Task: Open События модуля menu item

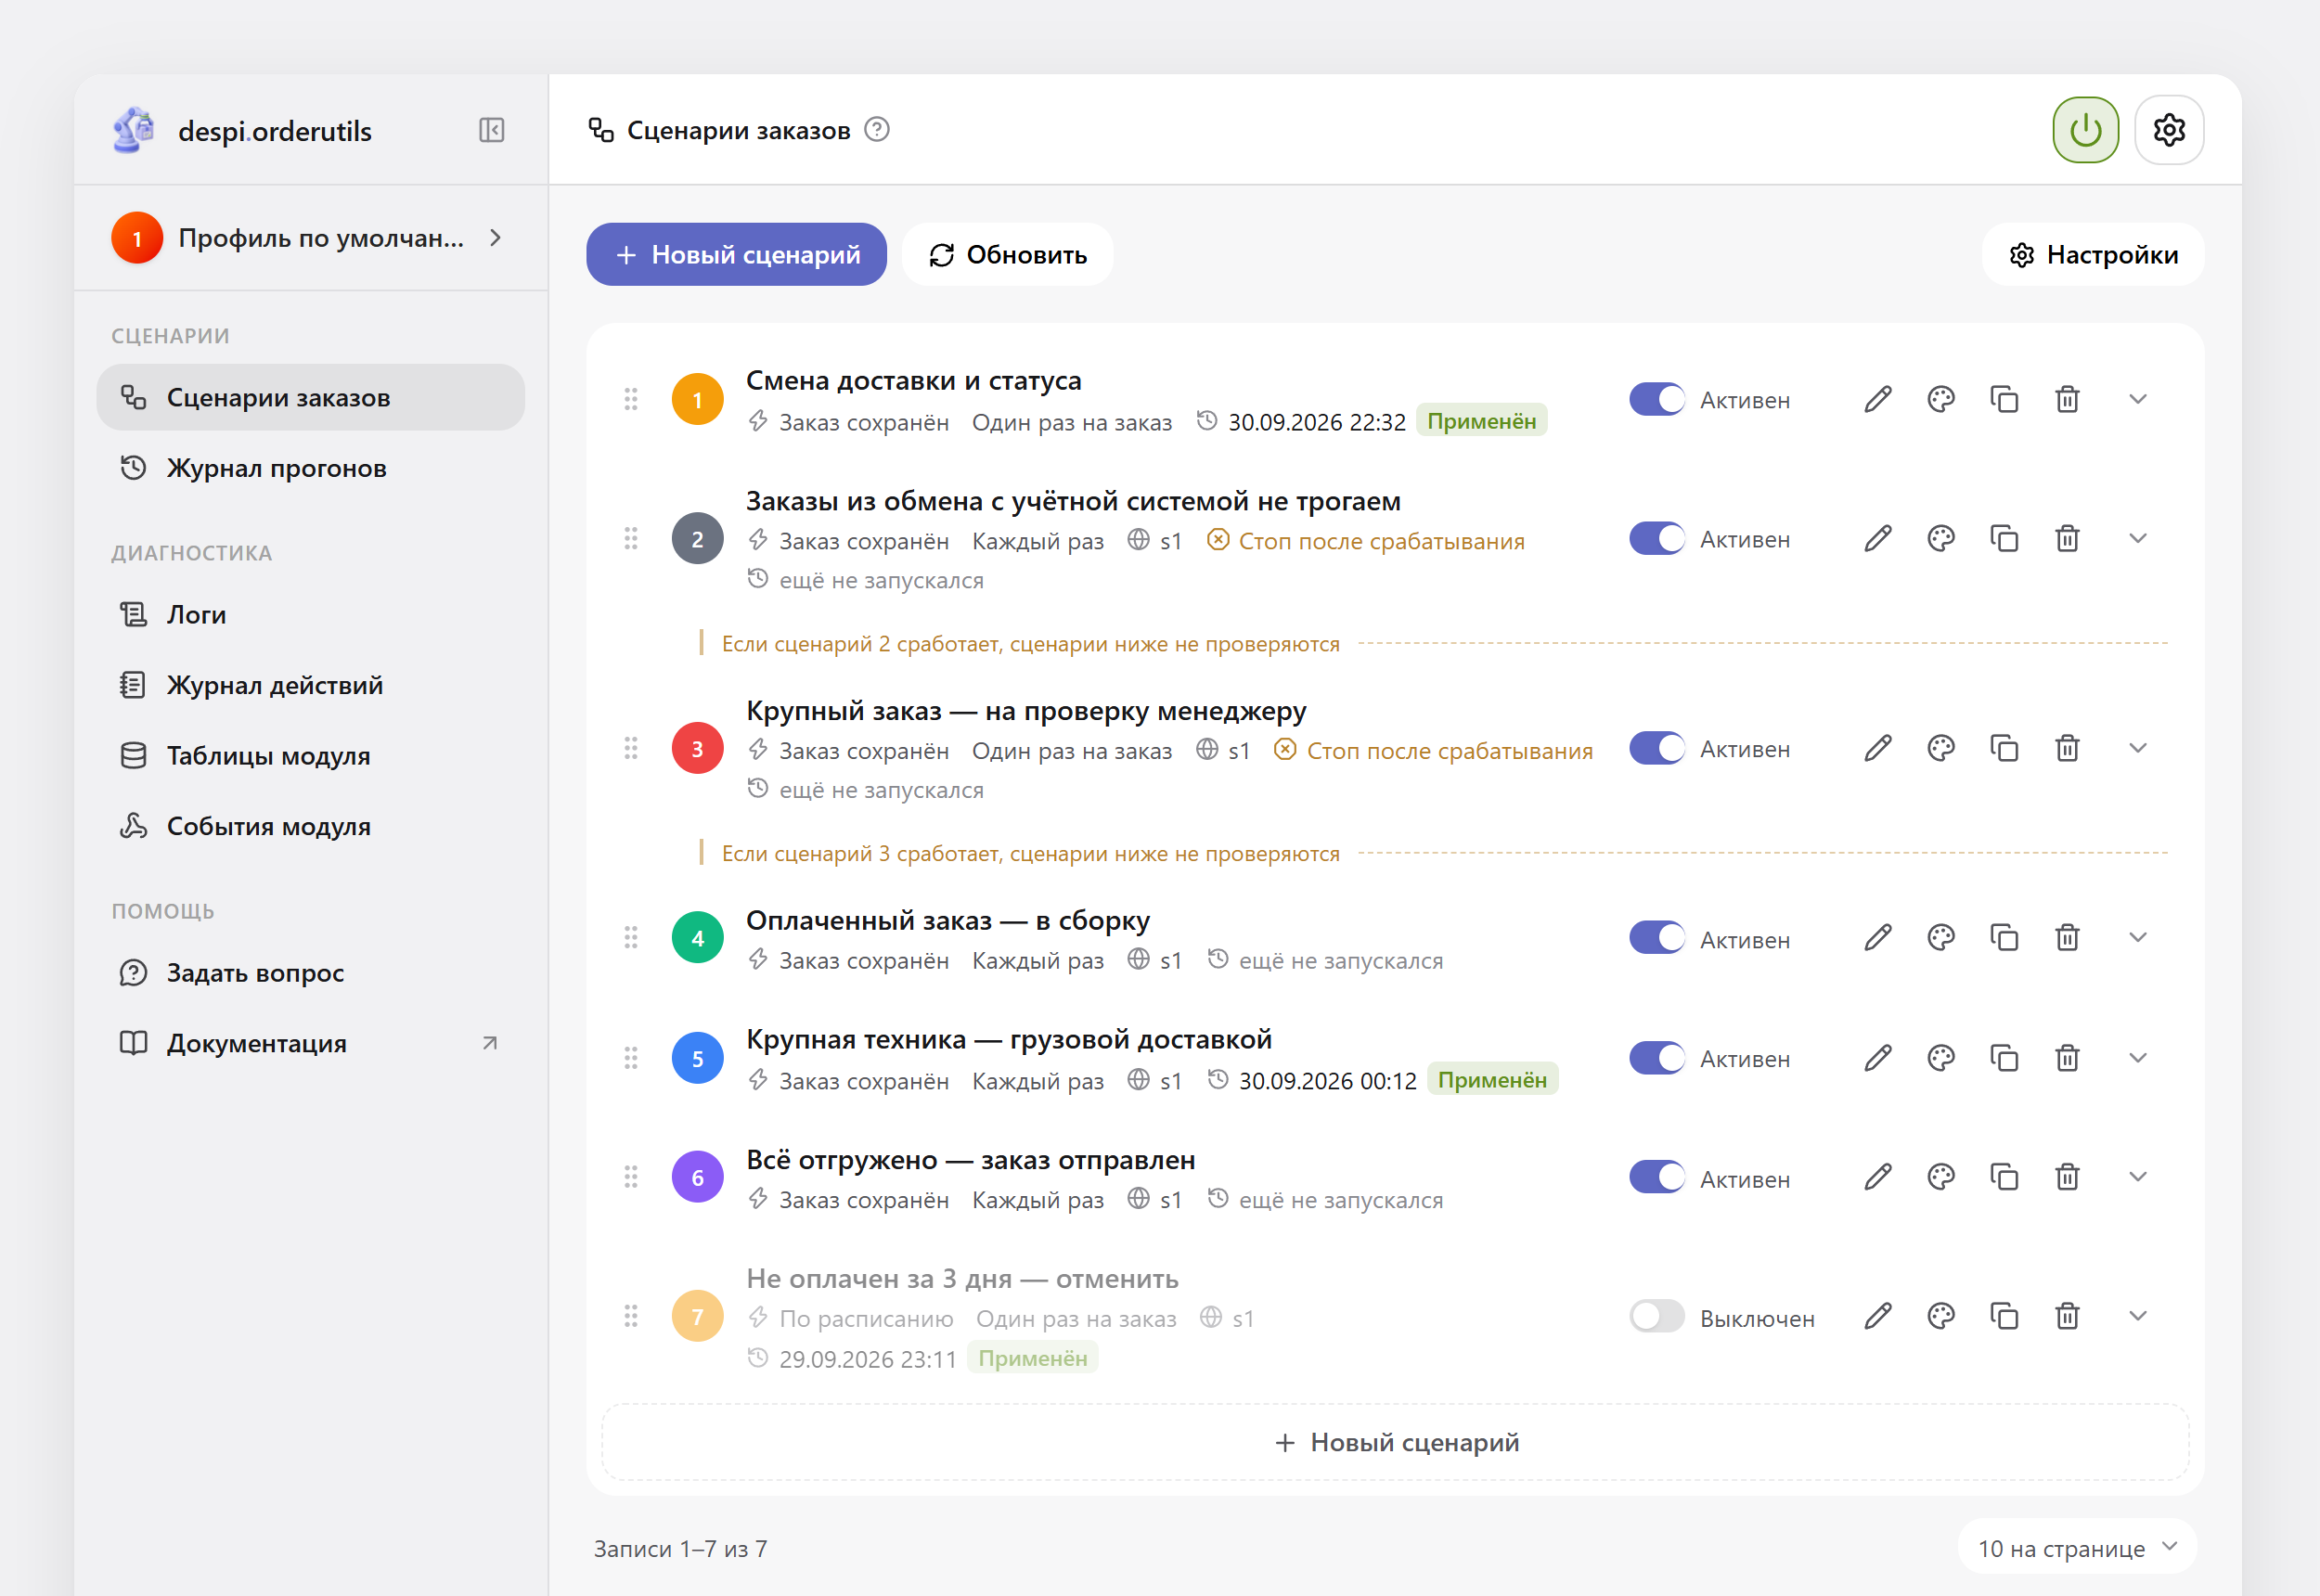Action: (x=310, y=826)
